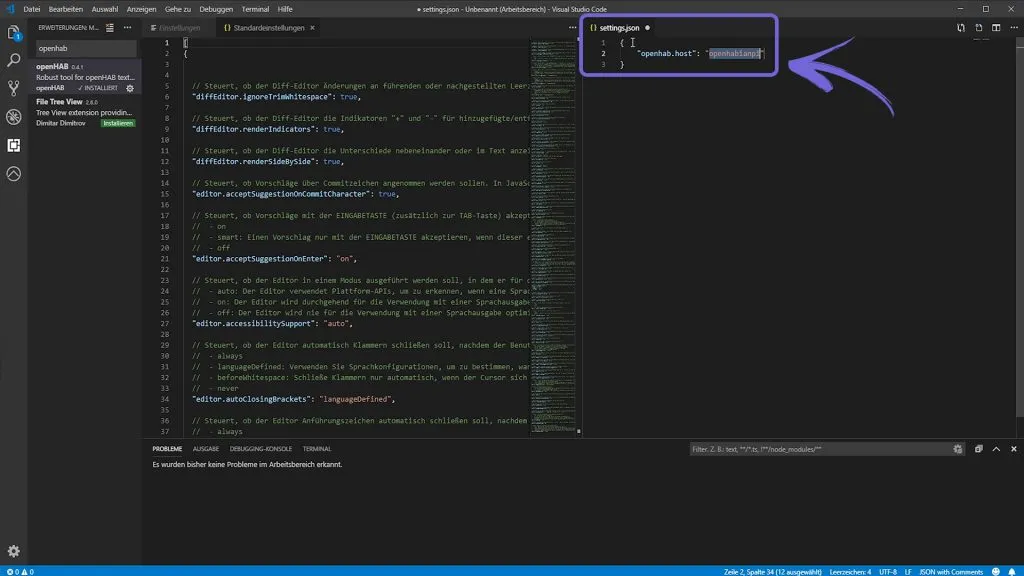Open the Source Control view icon

tap(13, 88)
